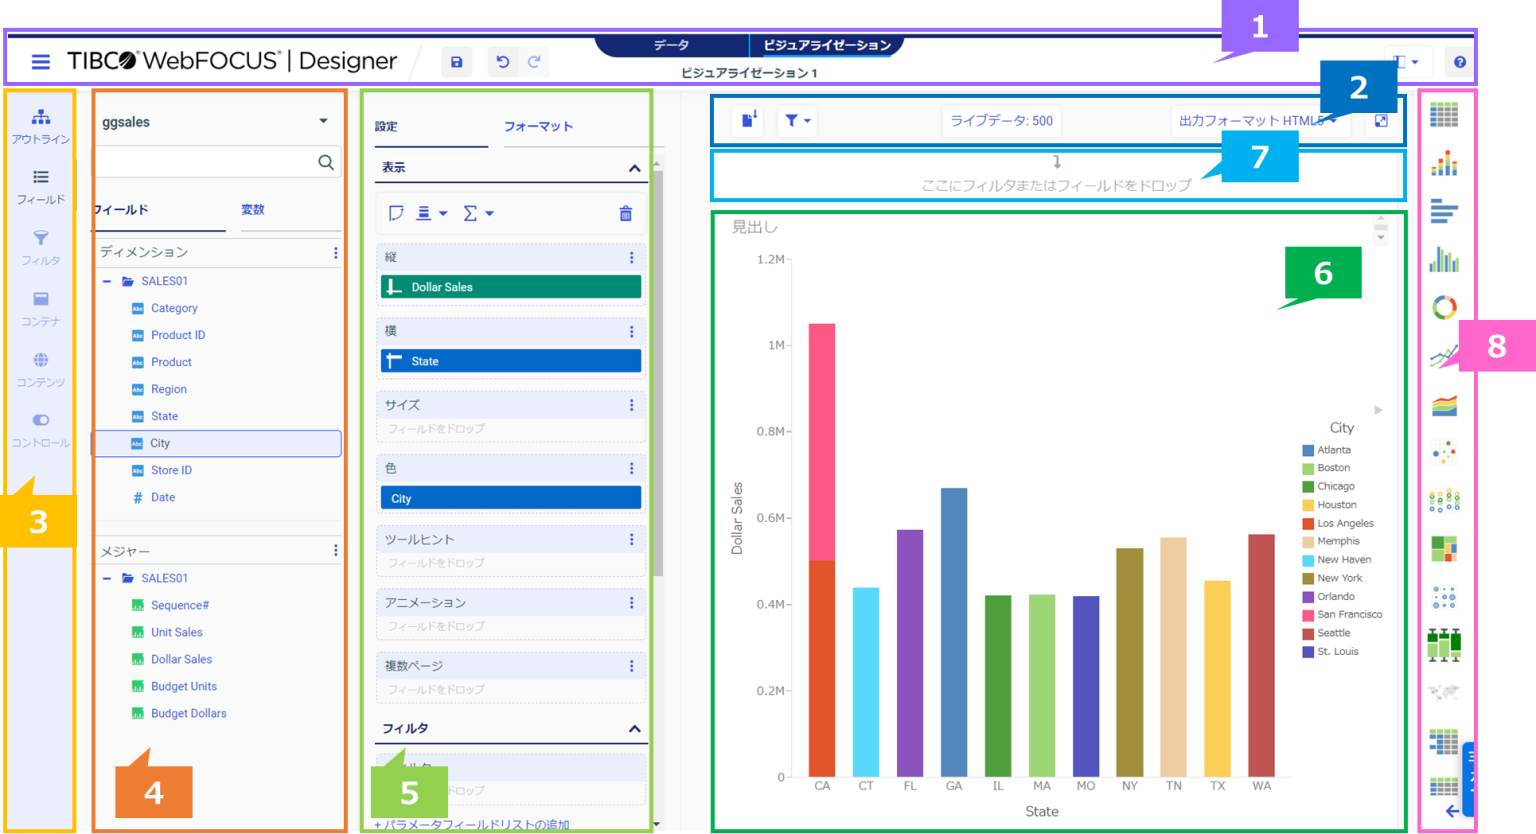1536x834 pixels.
Task: Select the フィルタ icon in left sidebar
Action: [x=40, y=246]
